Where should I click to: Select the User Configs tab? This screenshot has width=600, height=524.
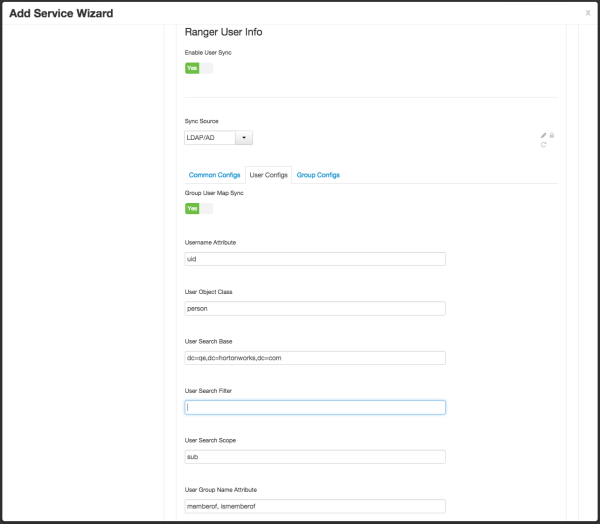[x=268, y=175]
